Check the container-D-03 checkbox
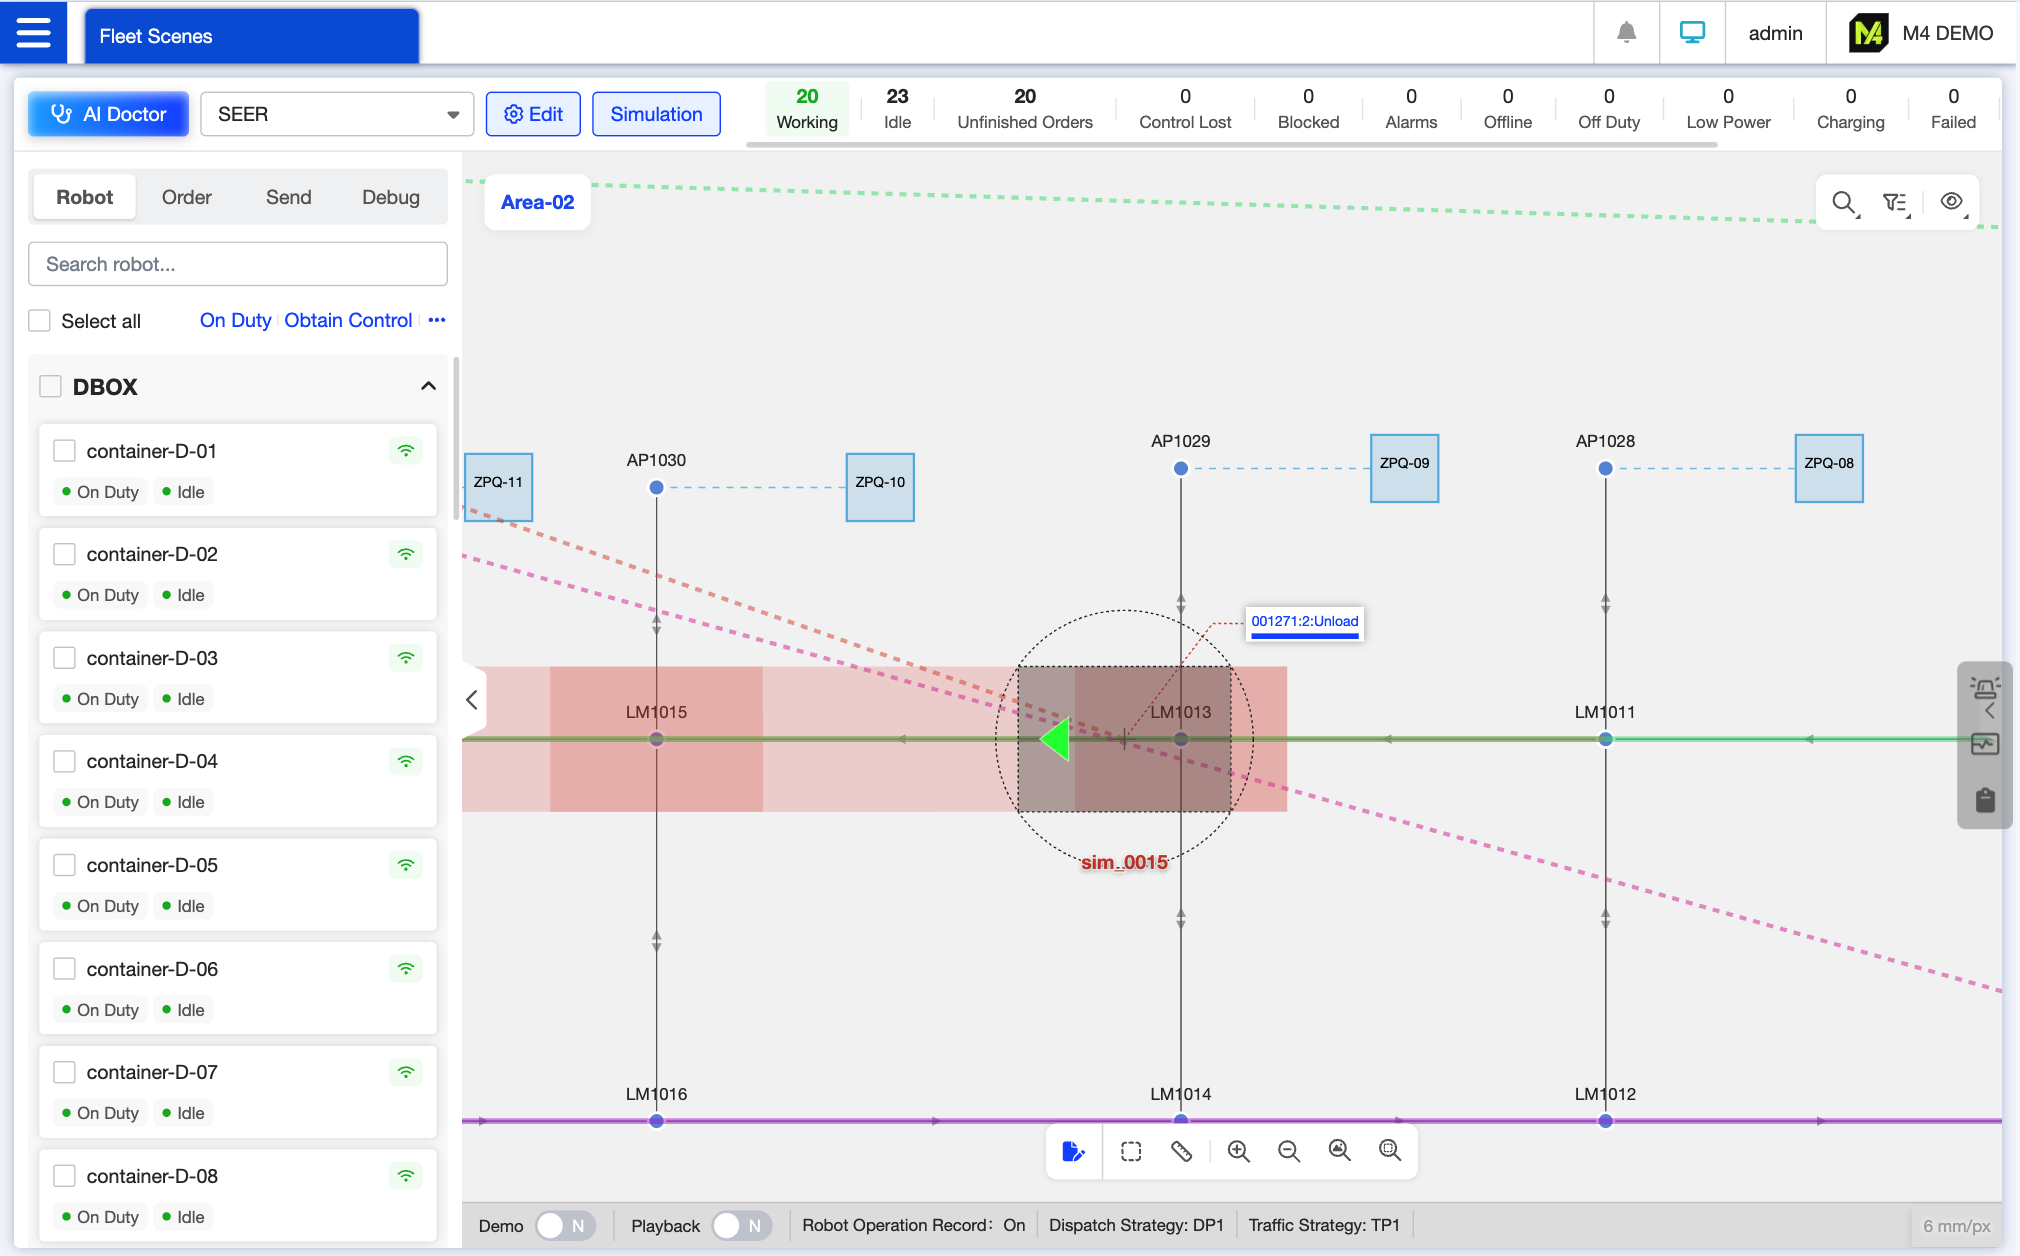2020x1256 pixels. pos(65,657)
